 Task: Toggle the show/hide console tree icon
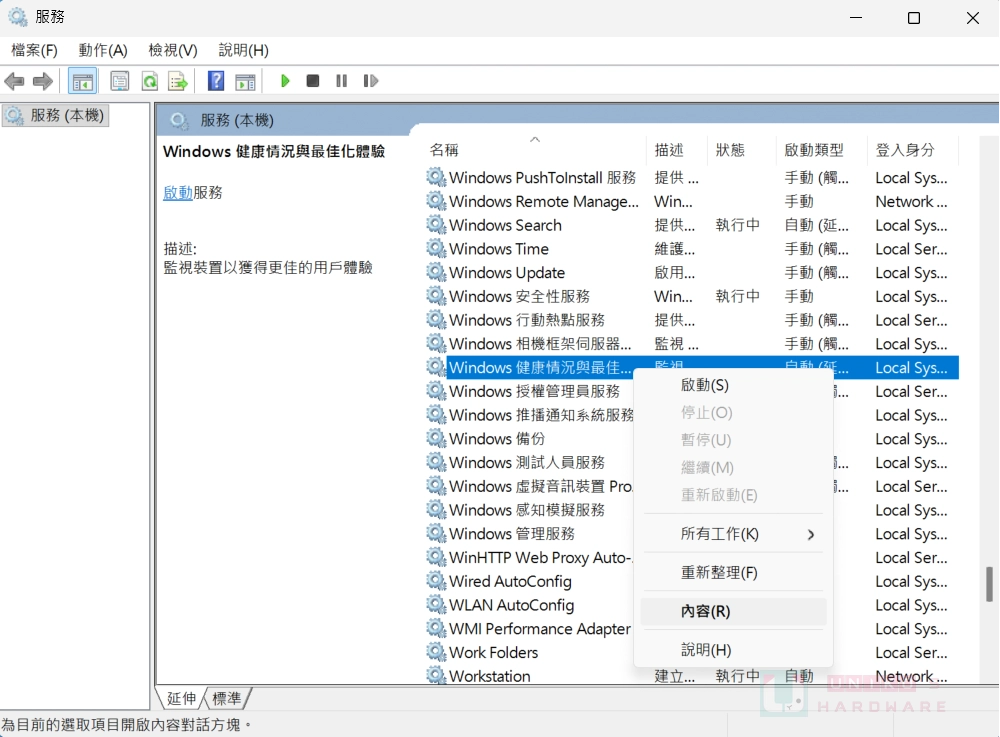coord(82,81)
